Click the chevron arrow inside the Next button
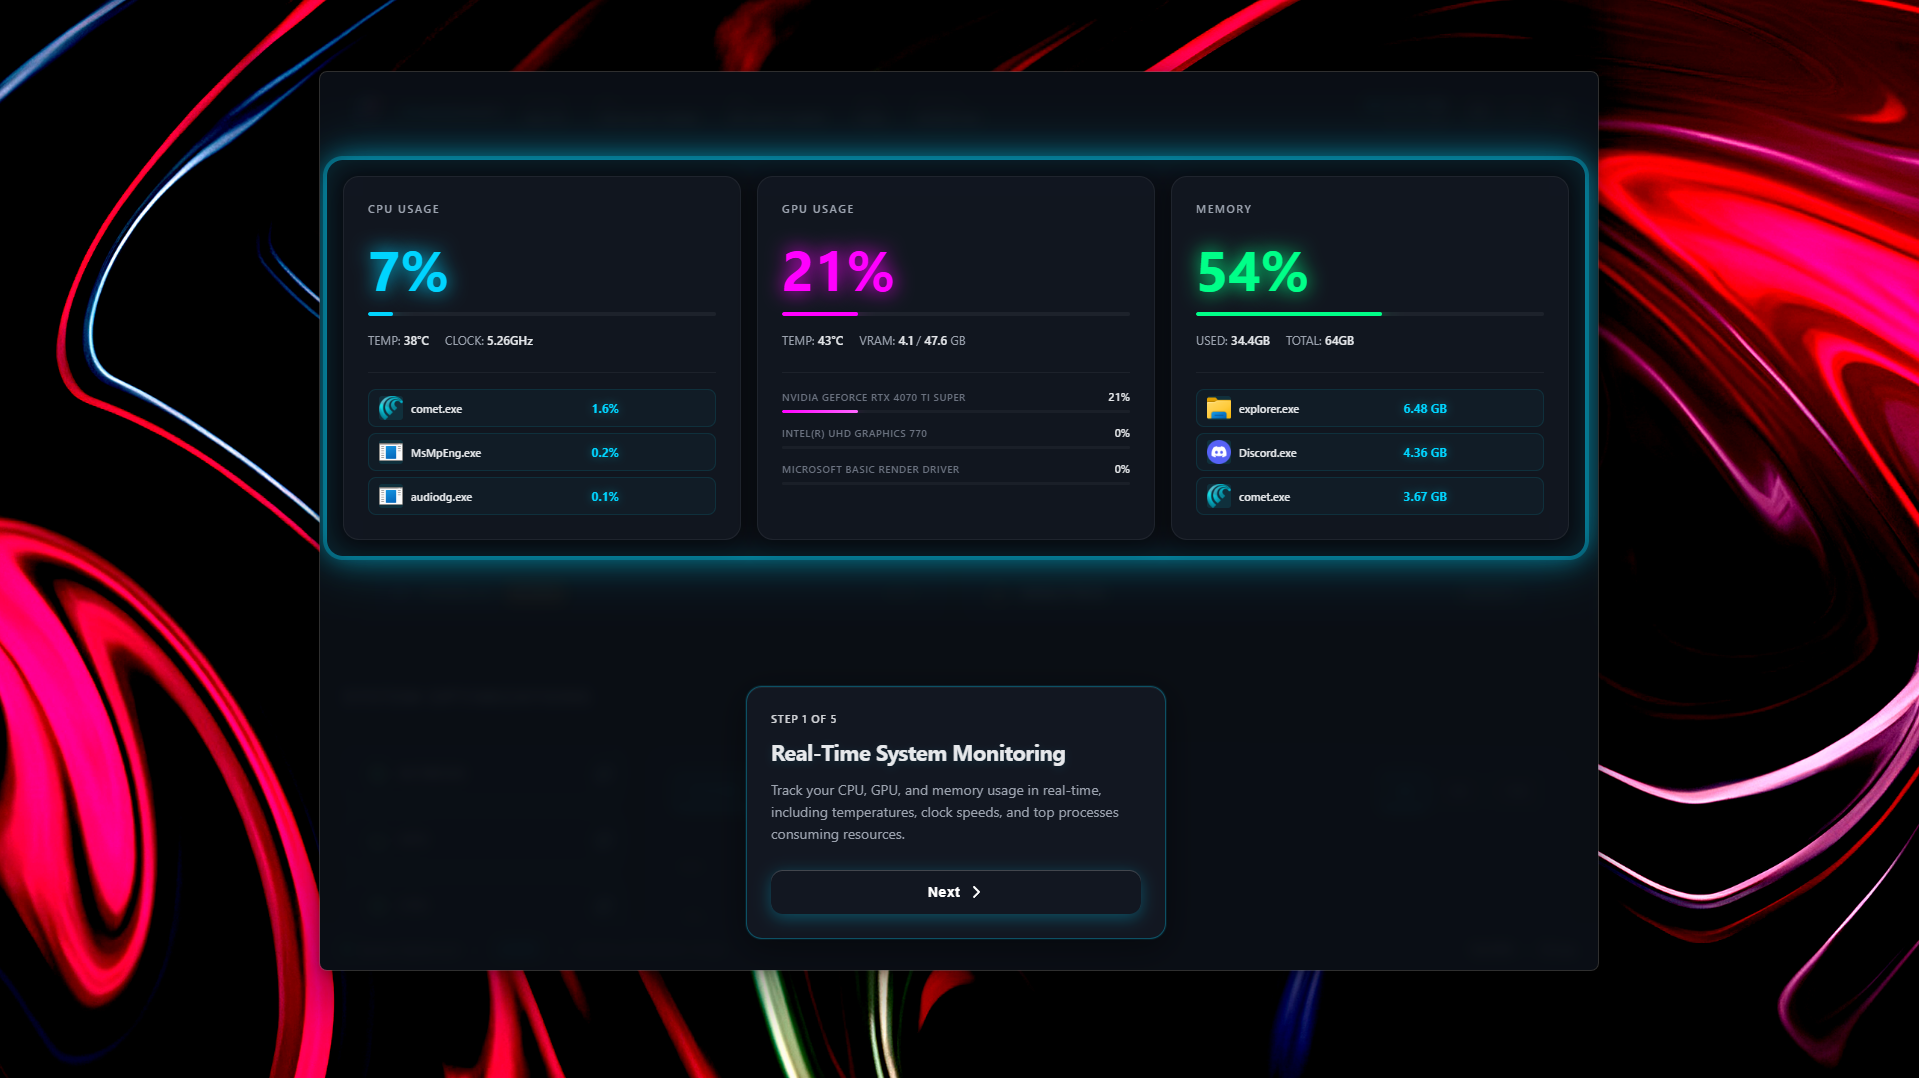 pos(977,892)
